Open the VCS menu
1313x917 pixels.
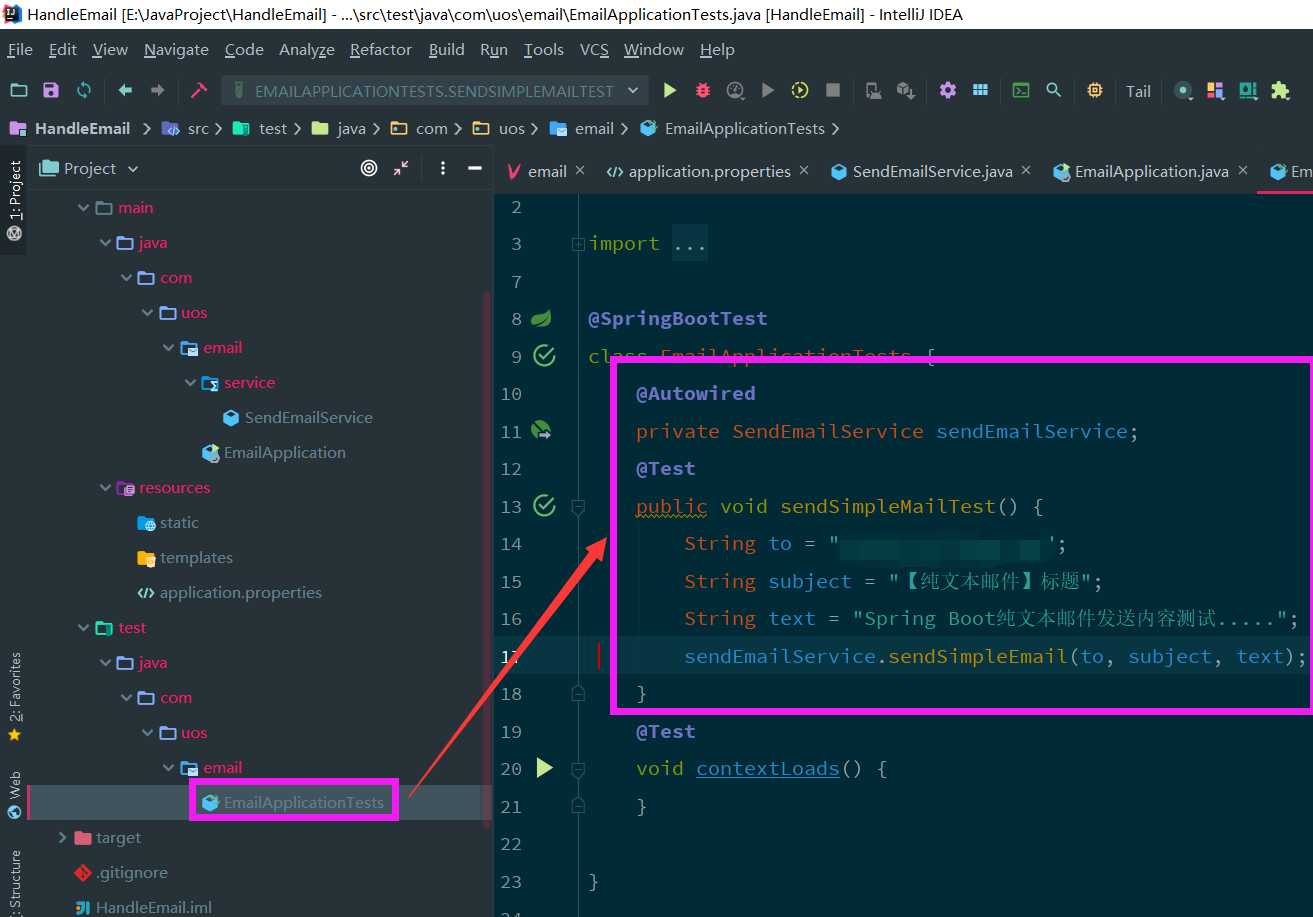click(594, 49)
